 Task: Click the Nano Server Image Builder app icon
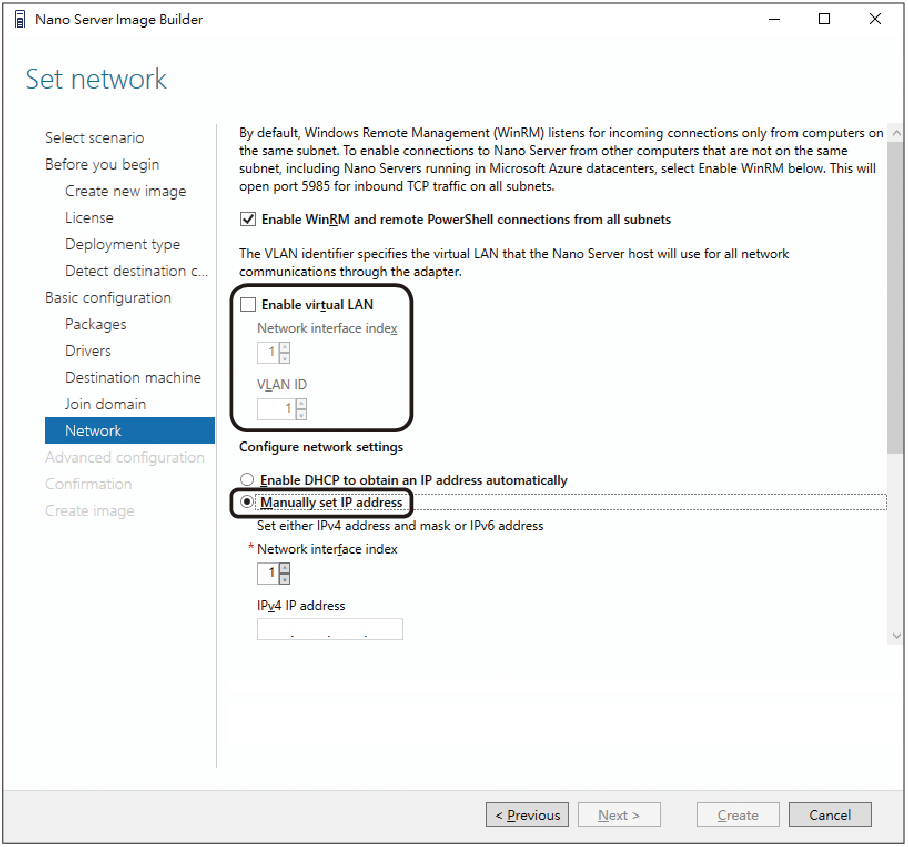click(x=20, y=20)
